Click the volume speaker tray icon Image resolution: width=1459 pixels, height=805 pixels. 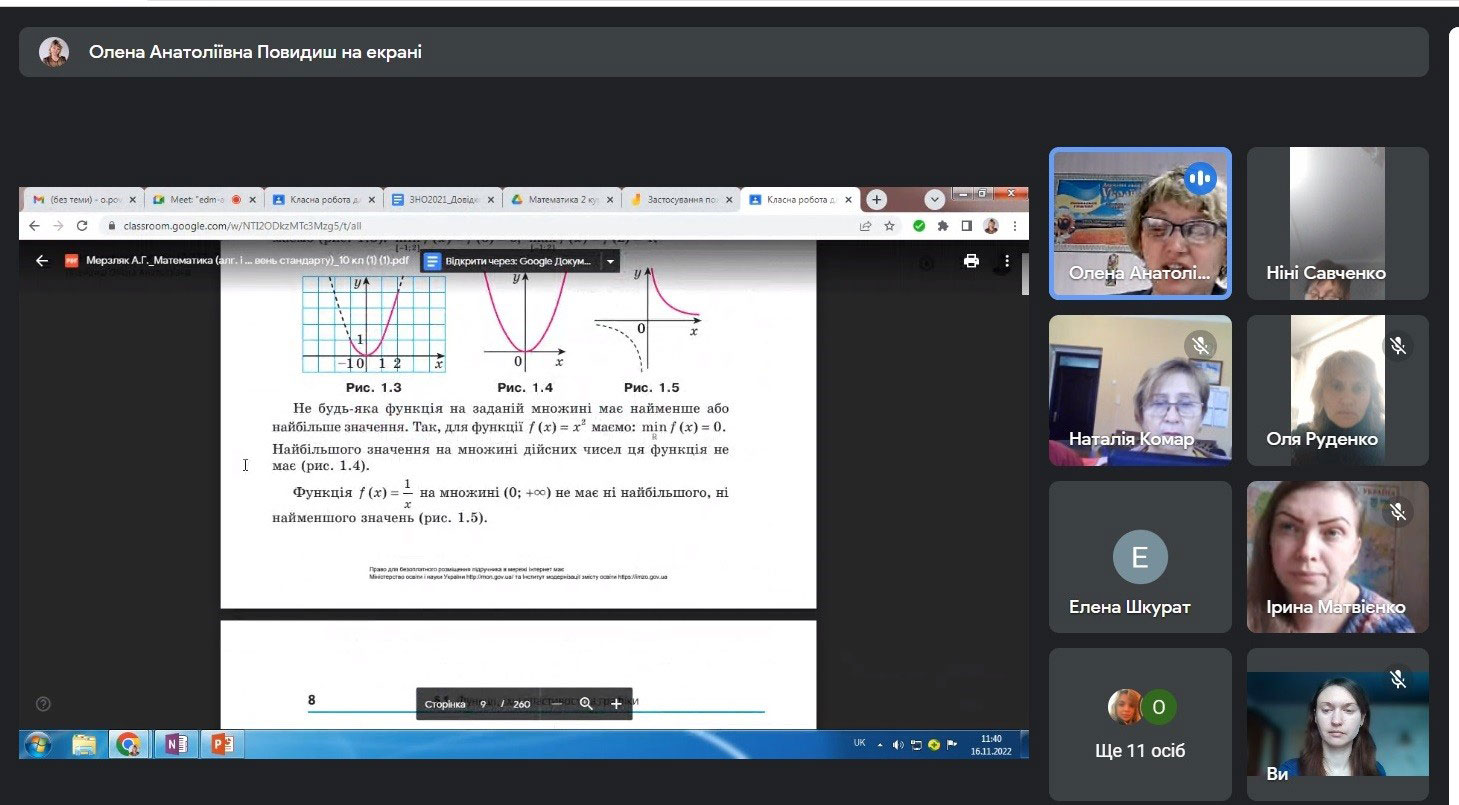tap(898, 745)
